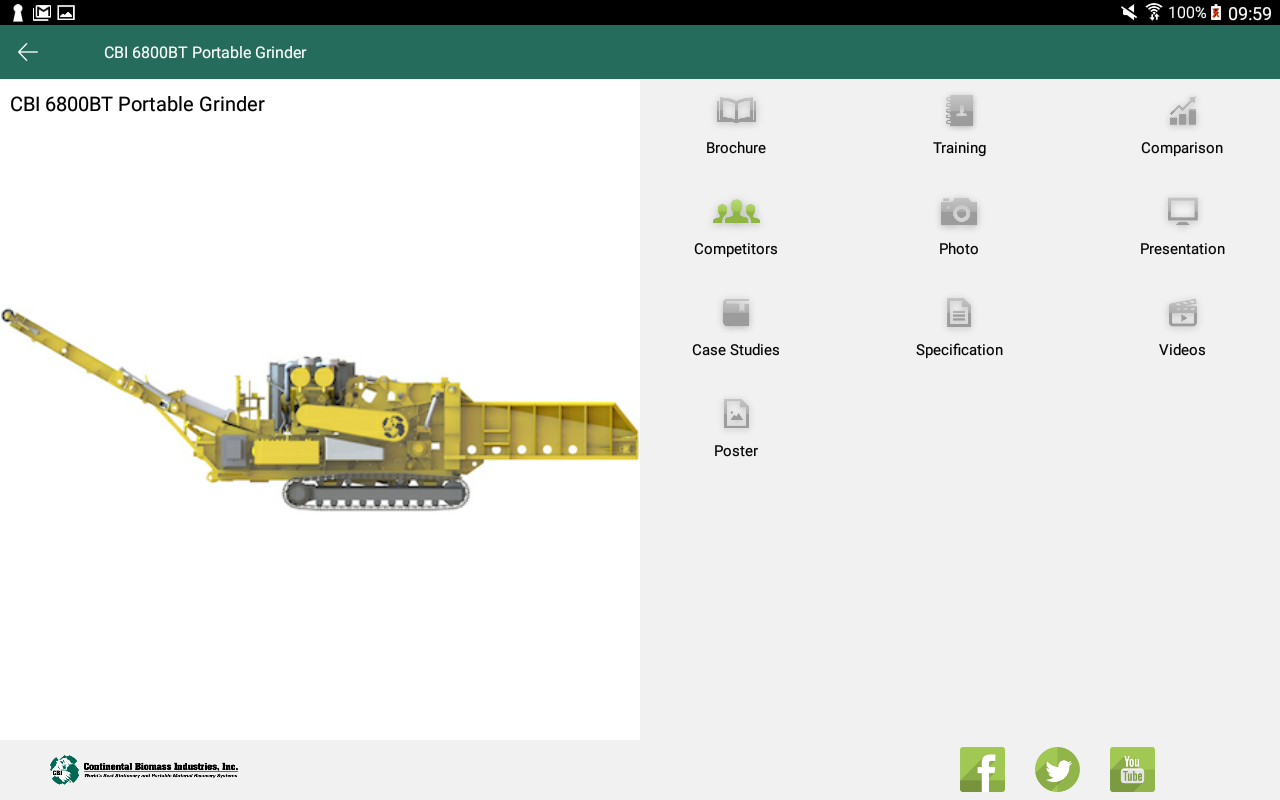This screenshot has height=800, width=1280.
Task: Tap the yellow grinder machine image
Action: tap(319, 410)
